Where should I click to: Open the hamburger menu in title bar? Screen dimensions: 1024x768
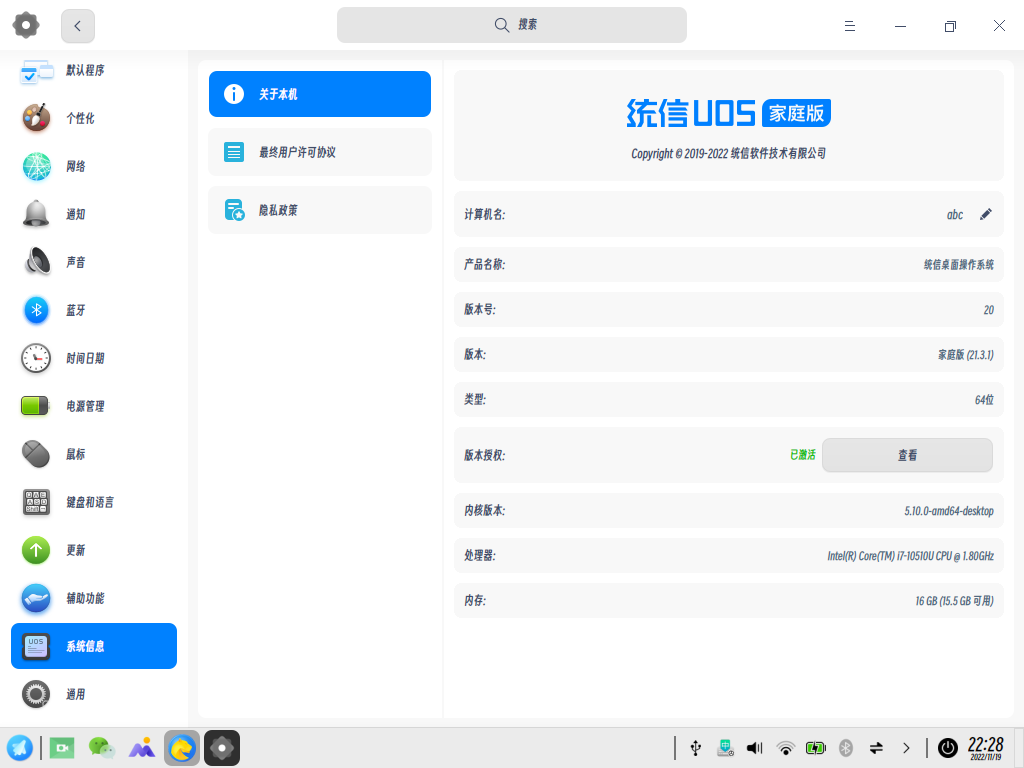(850, 26)
